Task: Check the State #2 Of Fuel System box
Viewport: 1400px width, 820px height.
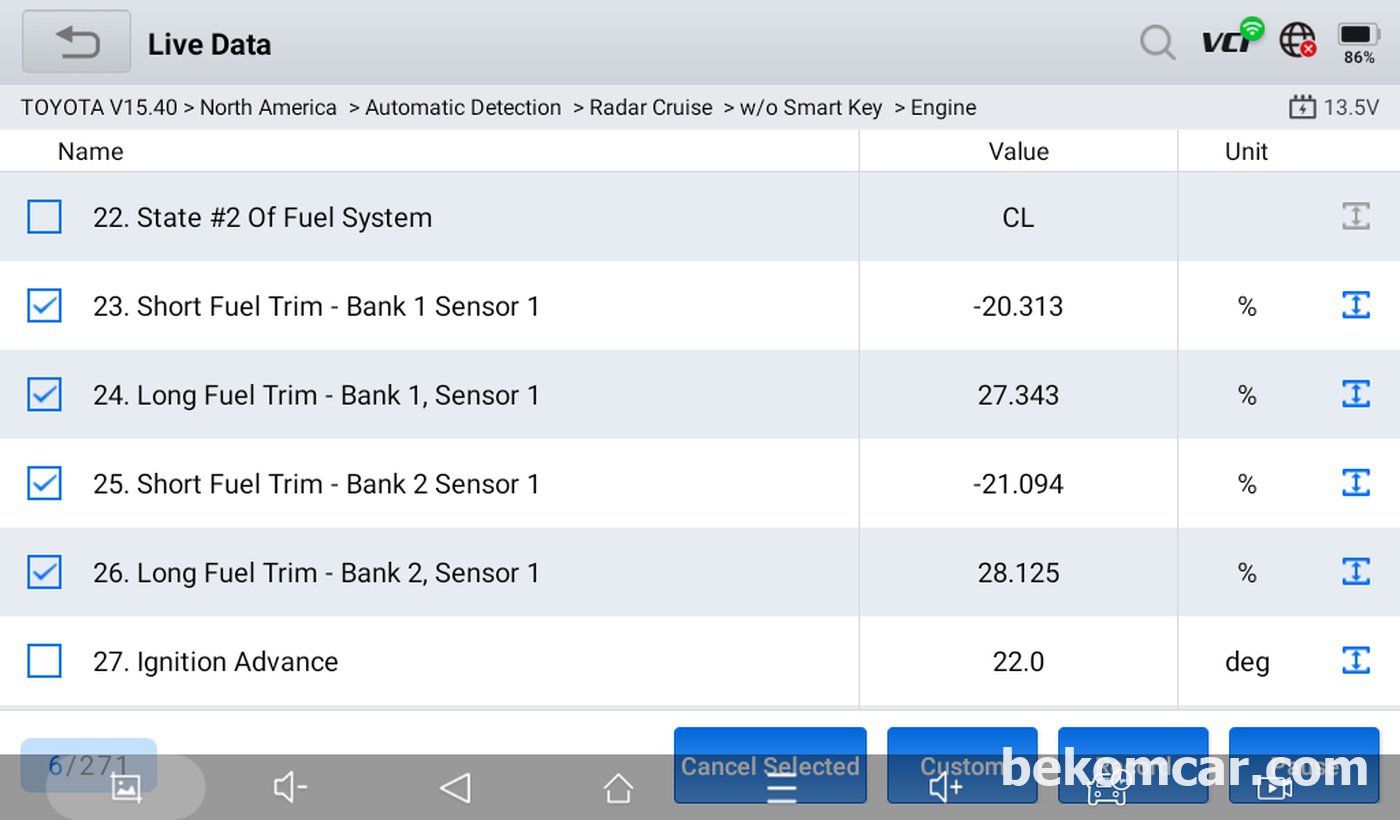Action: click(45, 217)
